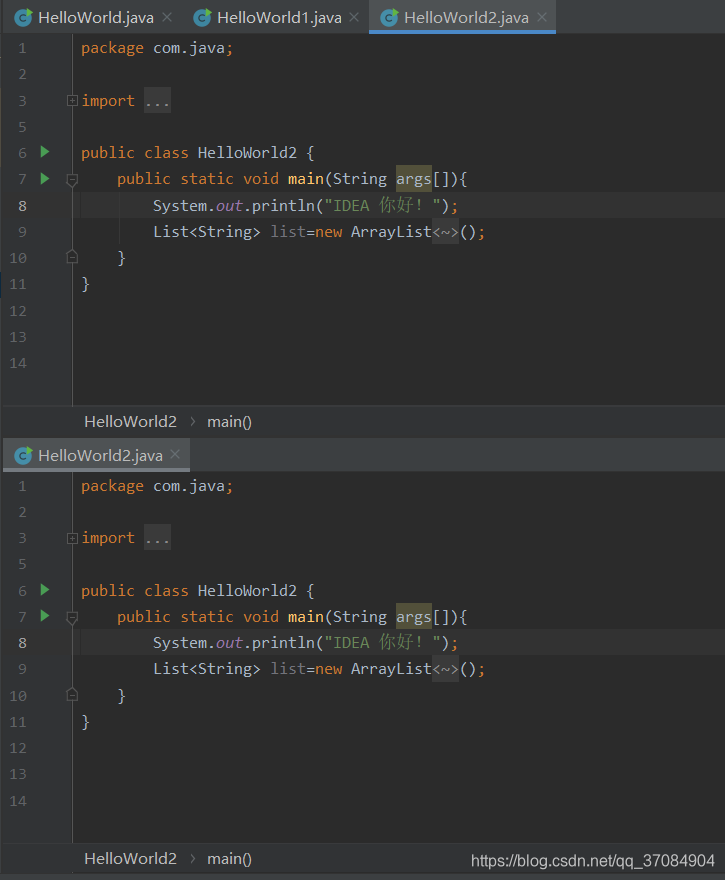Run main method from line 7 gutter in bottom pane
725x880 pixels.
pos(45,616)
